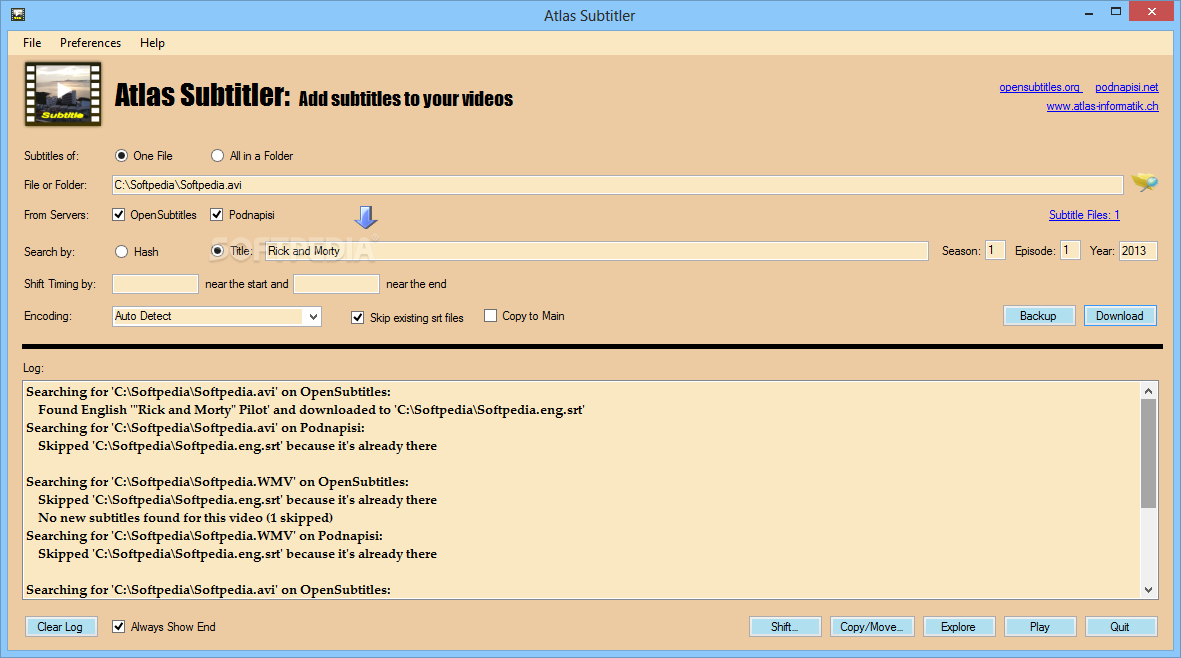Image resolution: width=1181 pixels, height=658 pixels.
Task: Open the opensubtitles.org link
Action: tap(1039, 87)
